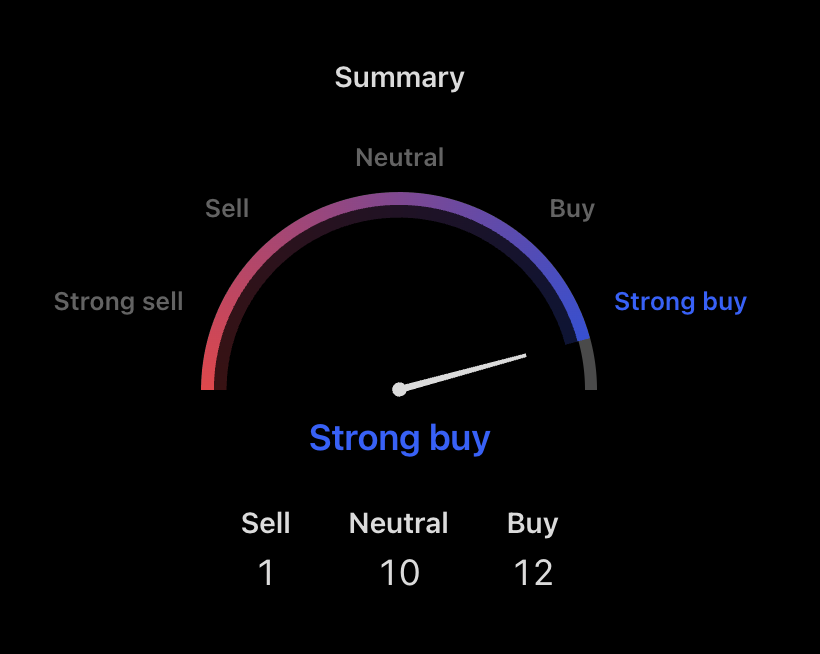The width and height of the screenshot is (820, 654).
Task: Click the blue Strong buy gauge label
Action: pyautogui.click(x=680, y=302)
